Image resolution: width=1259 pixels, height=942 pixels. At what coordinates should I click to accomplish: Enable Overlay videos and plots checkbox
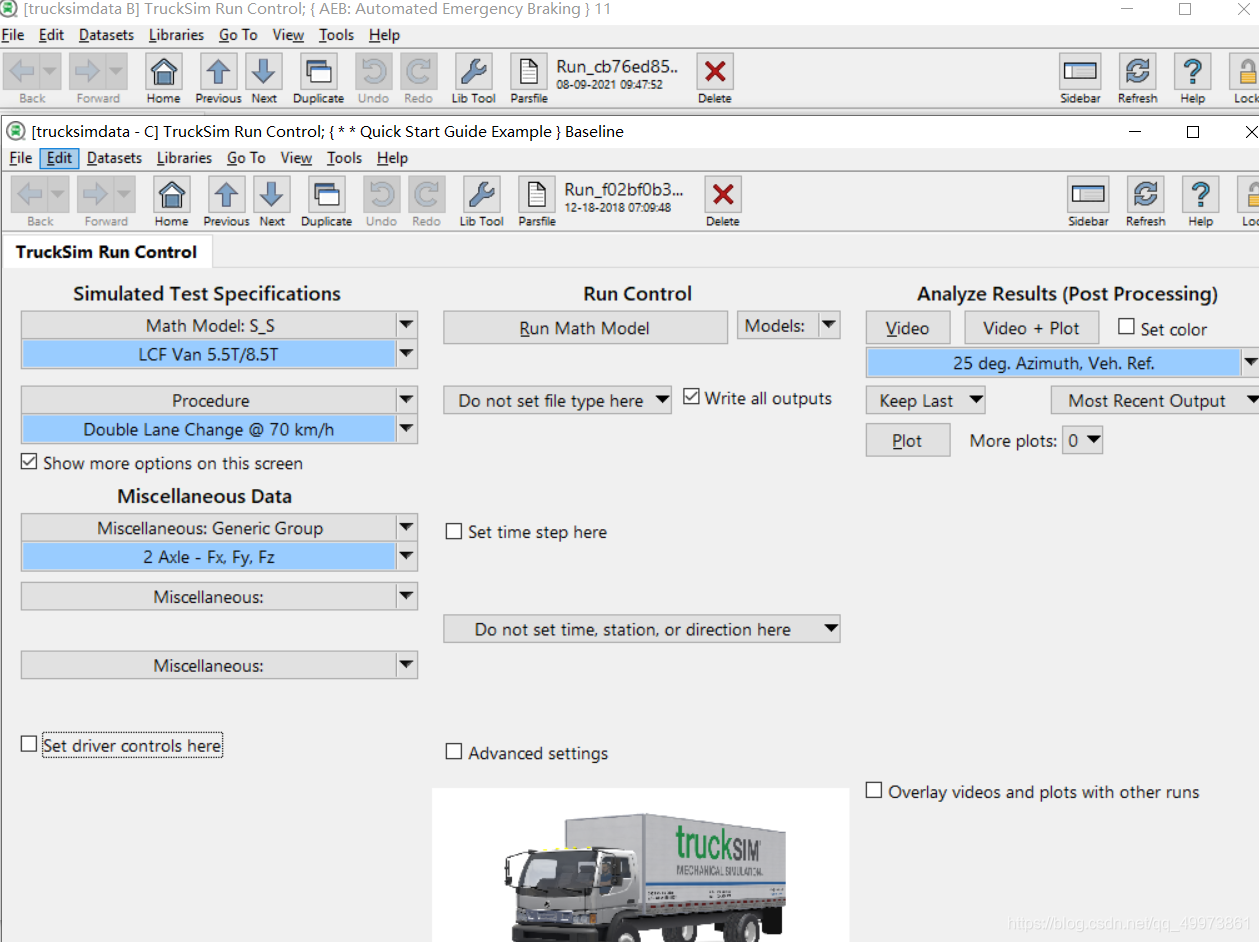pos(874,790)
